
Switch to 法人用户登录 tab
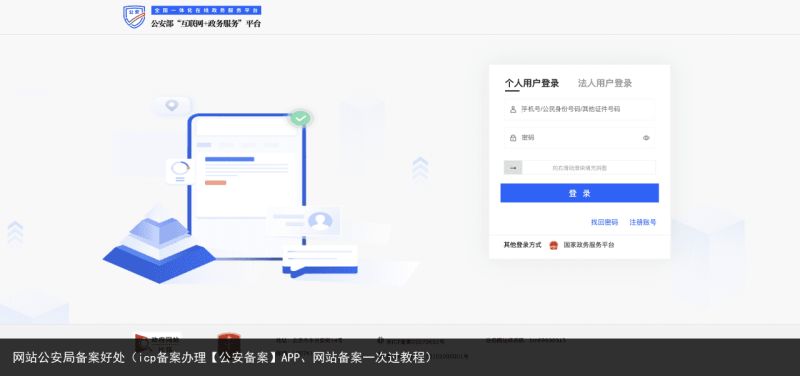click(605, 83)
